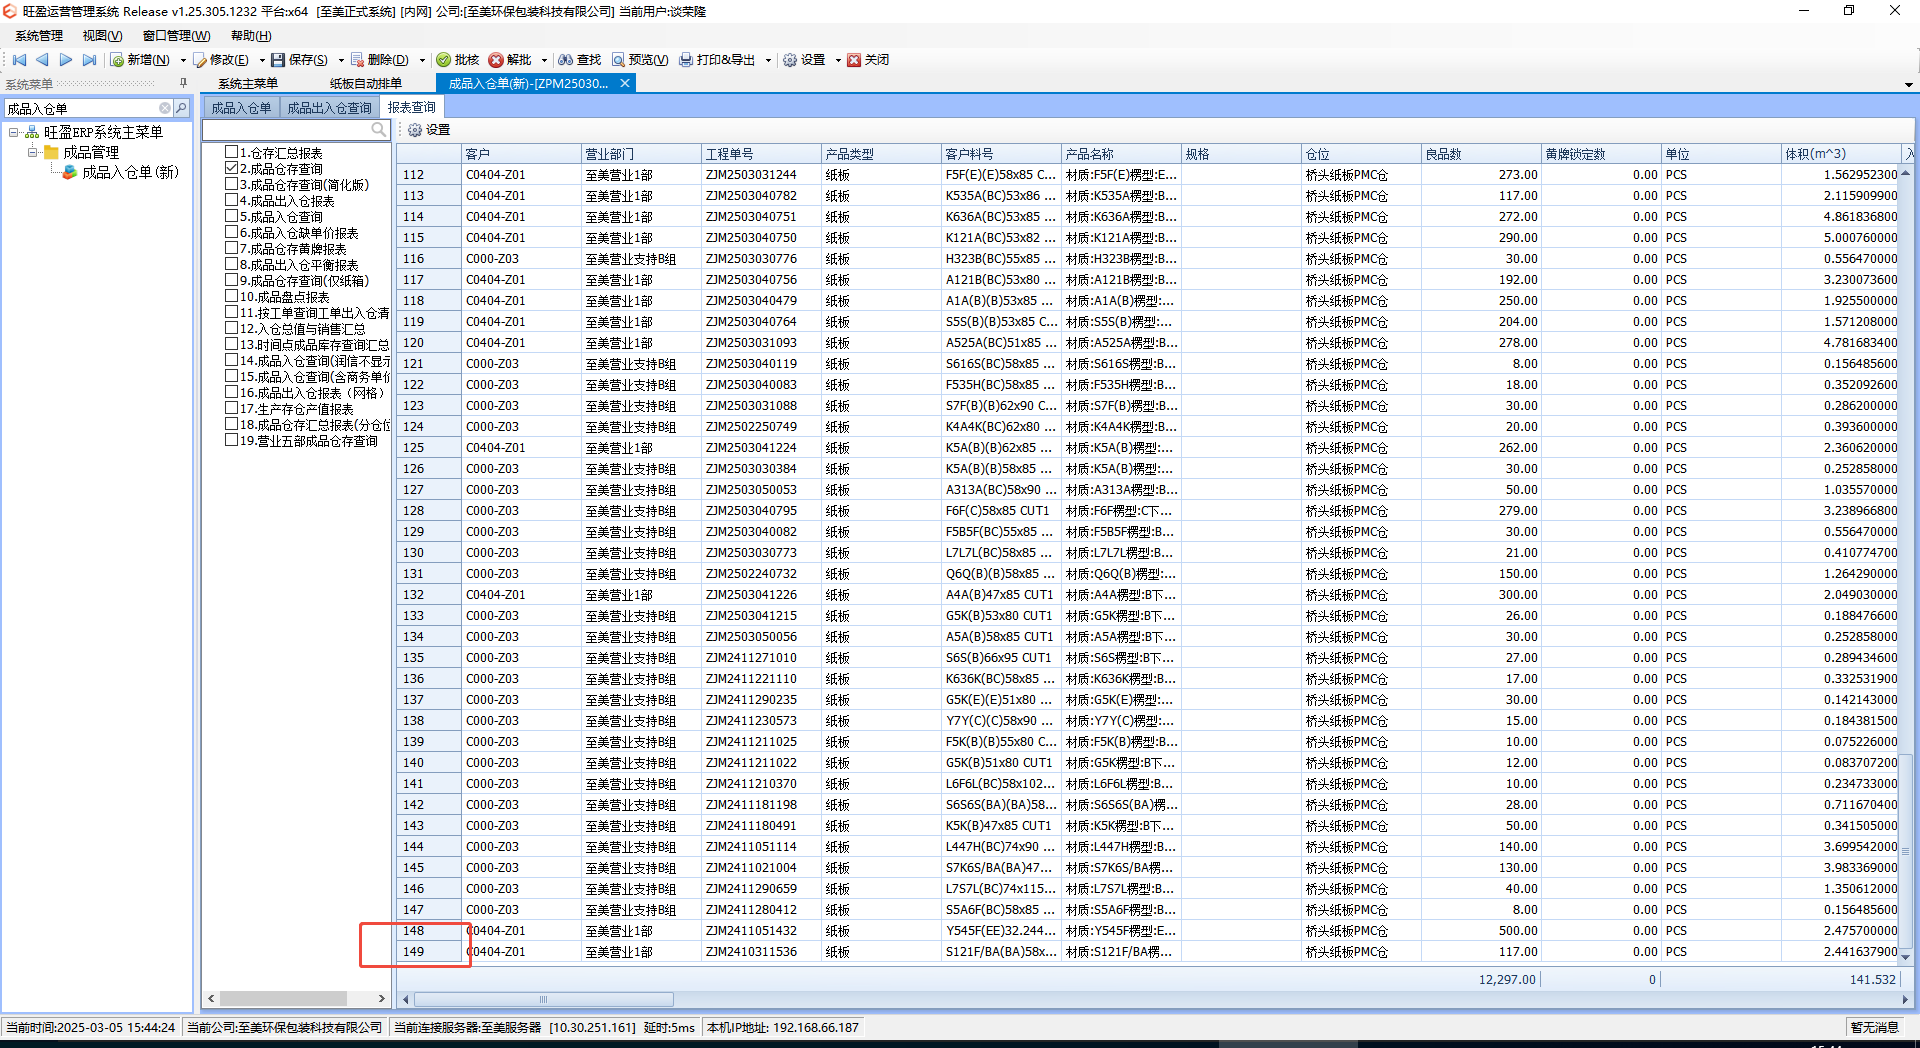Sort by the 客户料号 column header
The image size is (1920, 1048).
1001,154
